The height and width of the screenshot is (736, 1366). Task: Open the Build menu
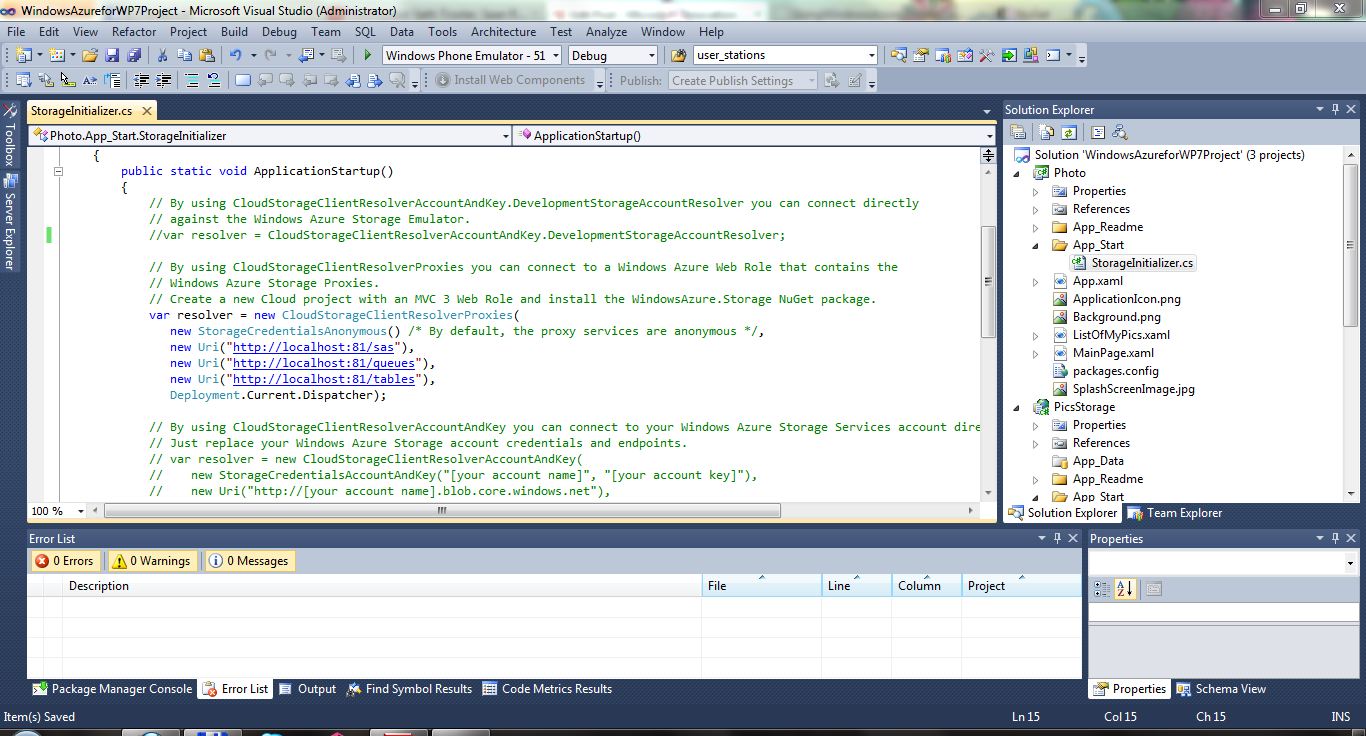pyautogui.click(x=234, y=32)
